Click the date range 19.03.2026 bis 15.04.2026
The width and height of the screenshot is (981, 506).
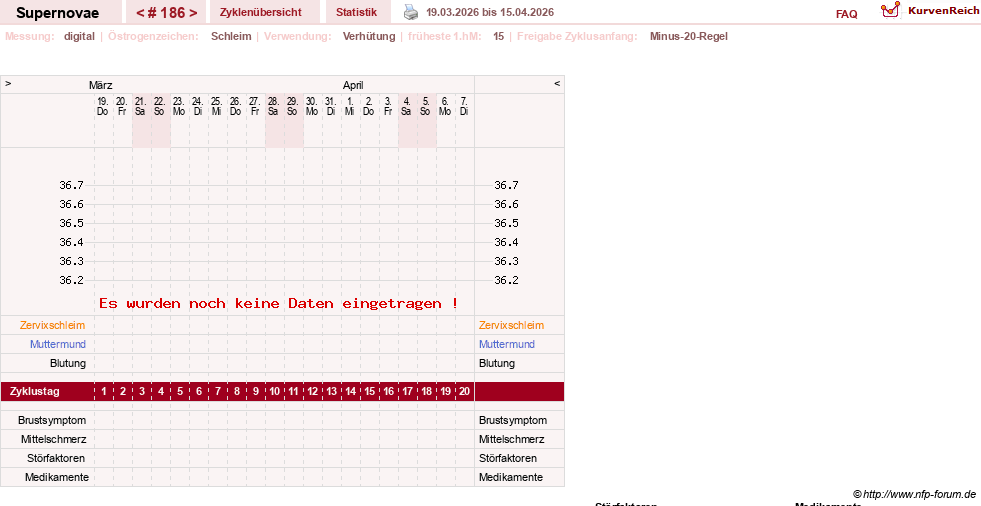490,13
